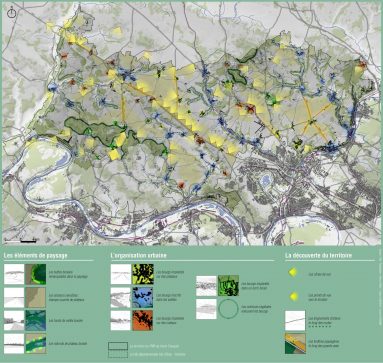Image resolution: width=383 pixels, height=363 pixels.
Task: Pick the yellow-green and black village swatch
Action: (x=143, y=274)
